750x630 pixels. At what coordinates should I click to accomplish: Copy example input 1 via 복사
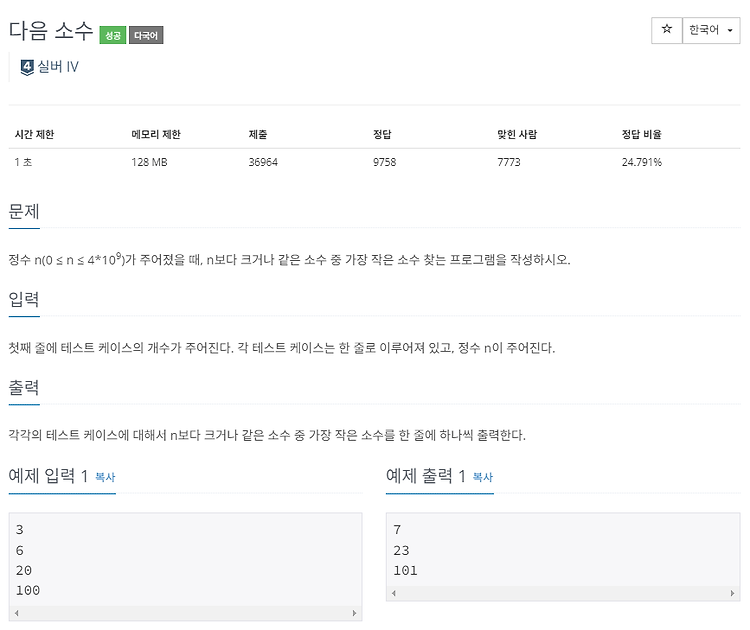coord(105,477)
